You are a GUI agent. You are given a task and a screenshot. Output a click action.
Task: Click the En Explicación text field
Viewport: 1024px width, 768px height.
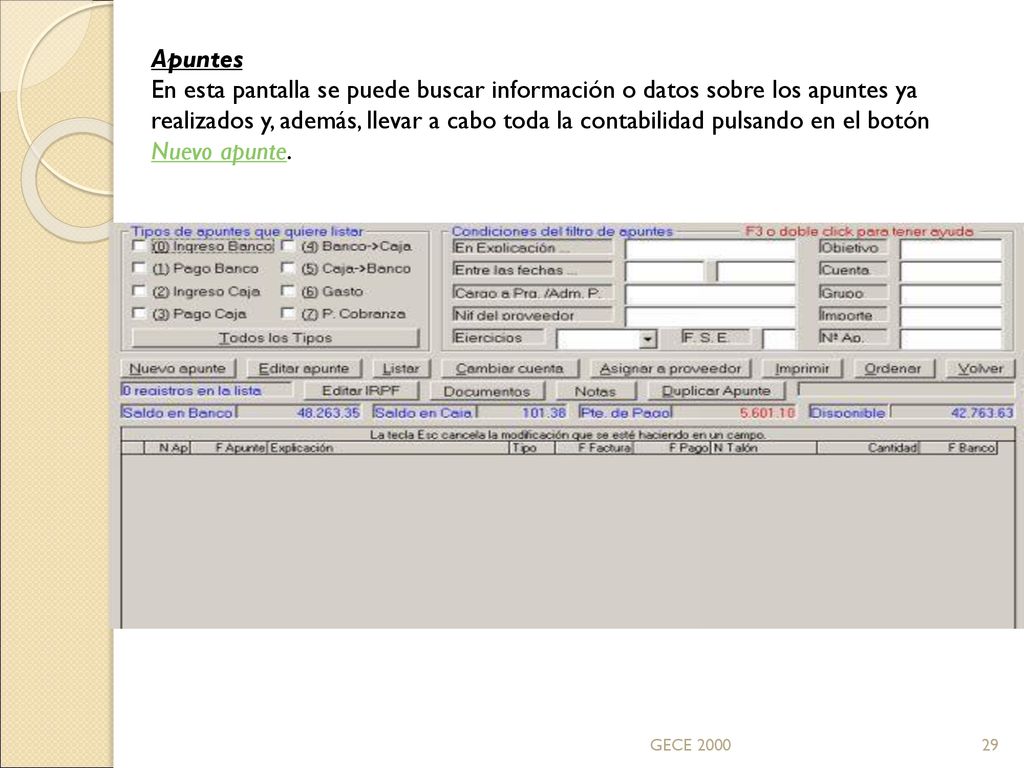click(710, 249)
